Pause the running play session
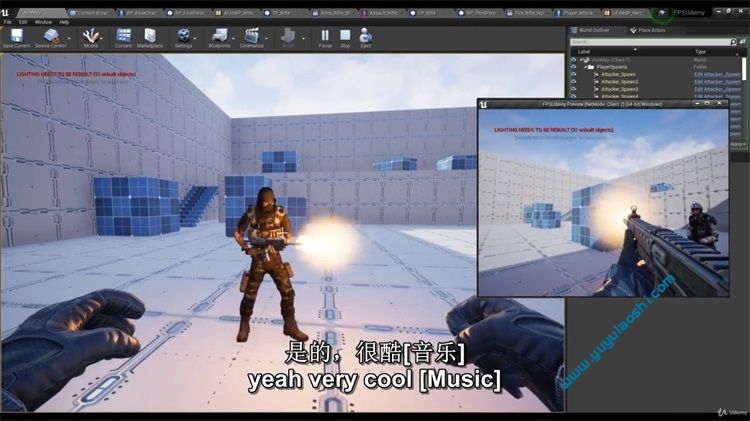 point(325,35)
